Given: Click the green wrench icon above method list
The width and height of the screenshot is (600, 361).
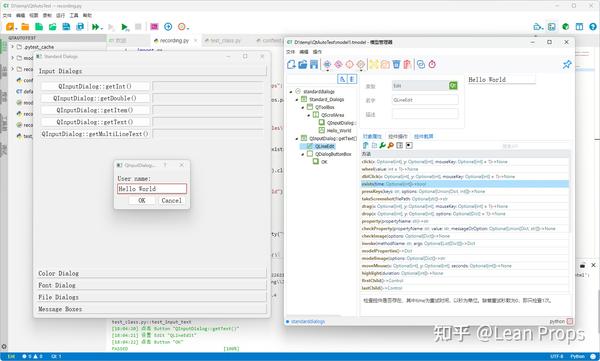Looking at the screenshot, I should (x=382, y=145).
